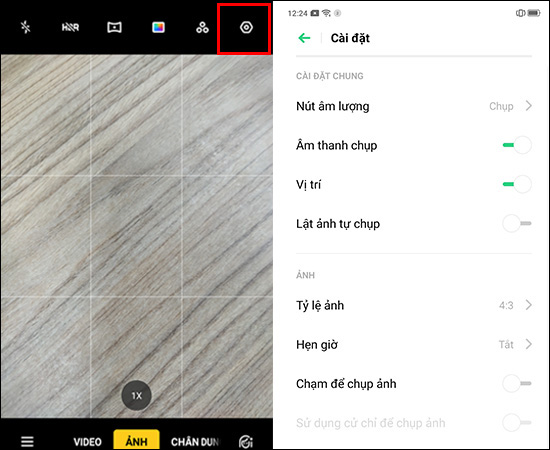Open Hẹn giờ timer options chevron
550x450 pixels.
[529, 344]
